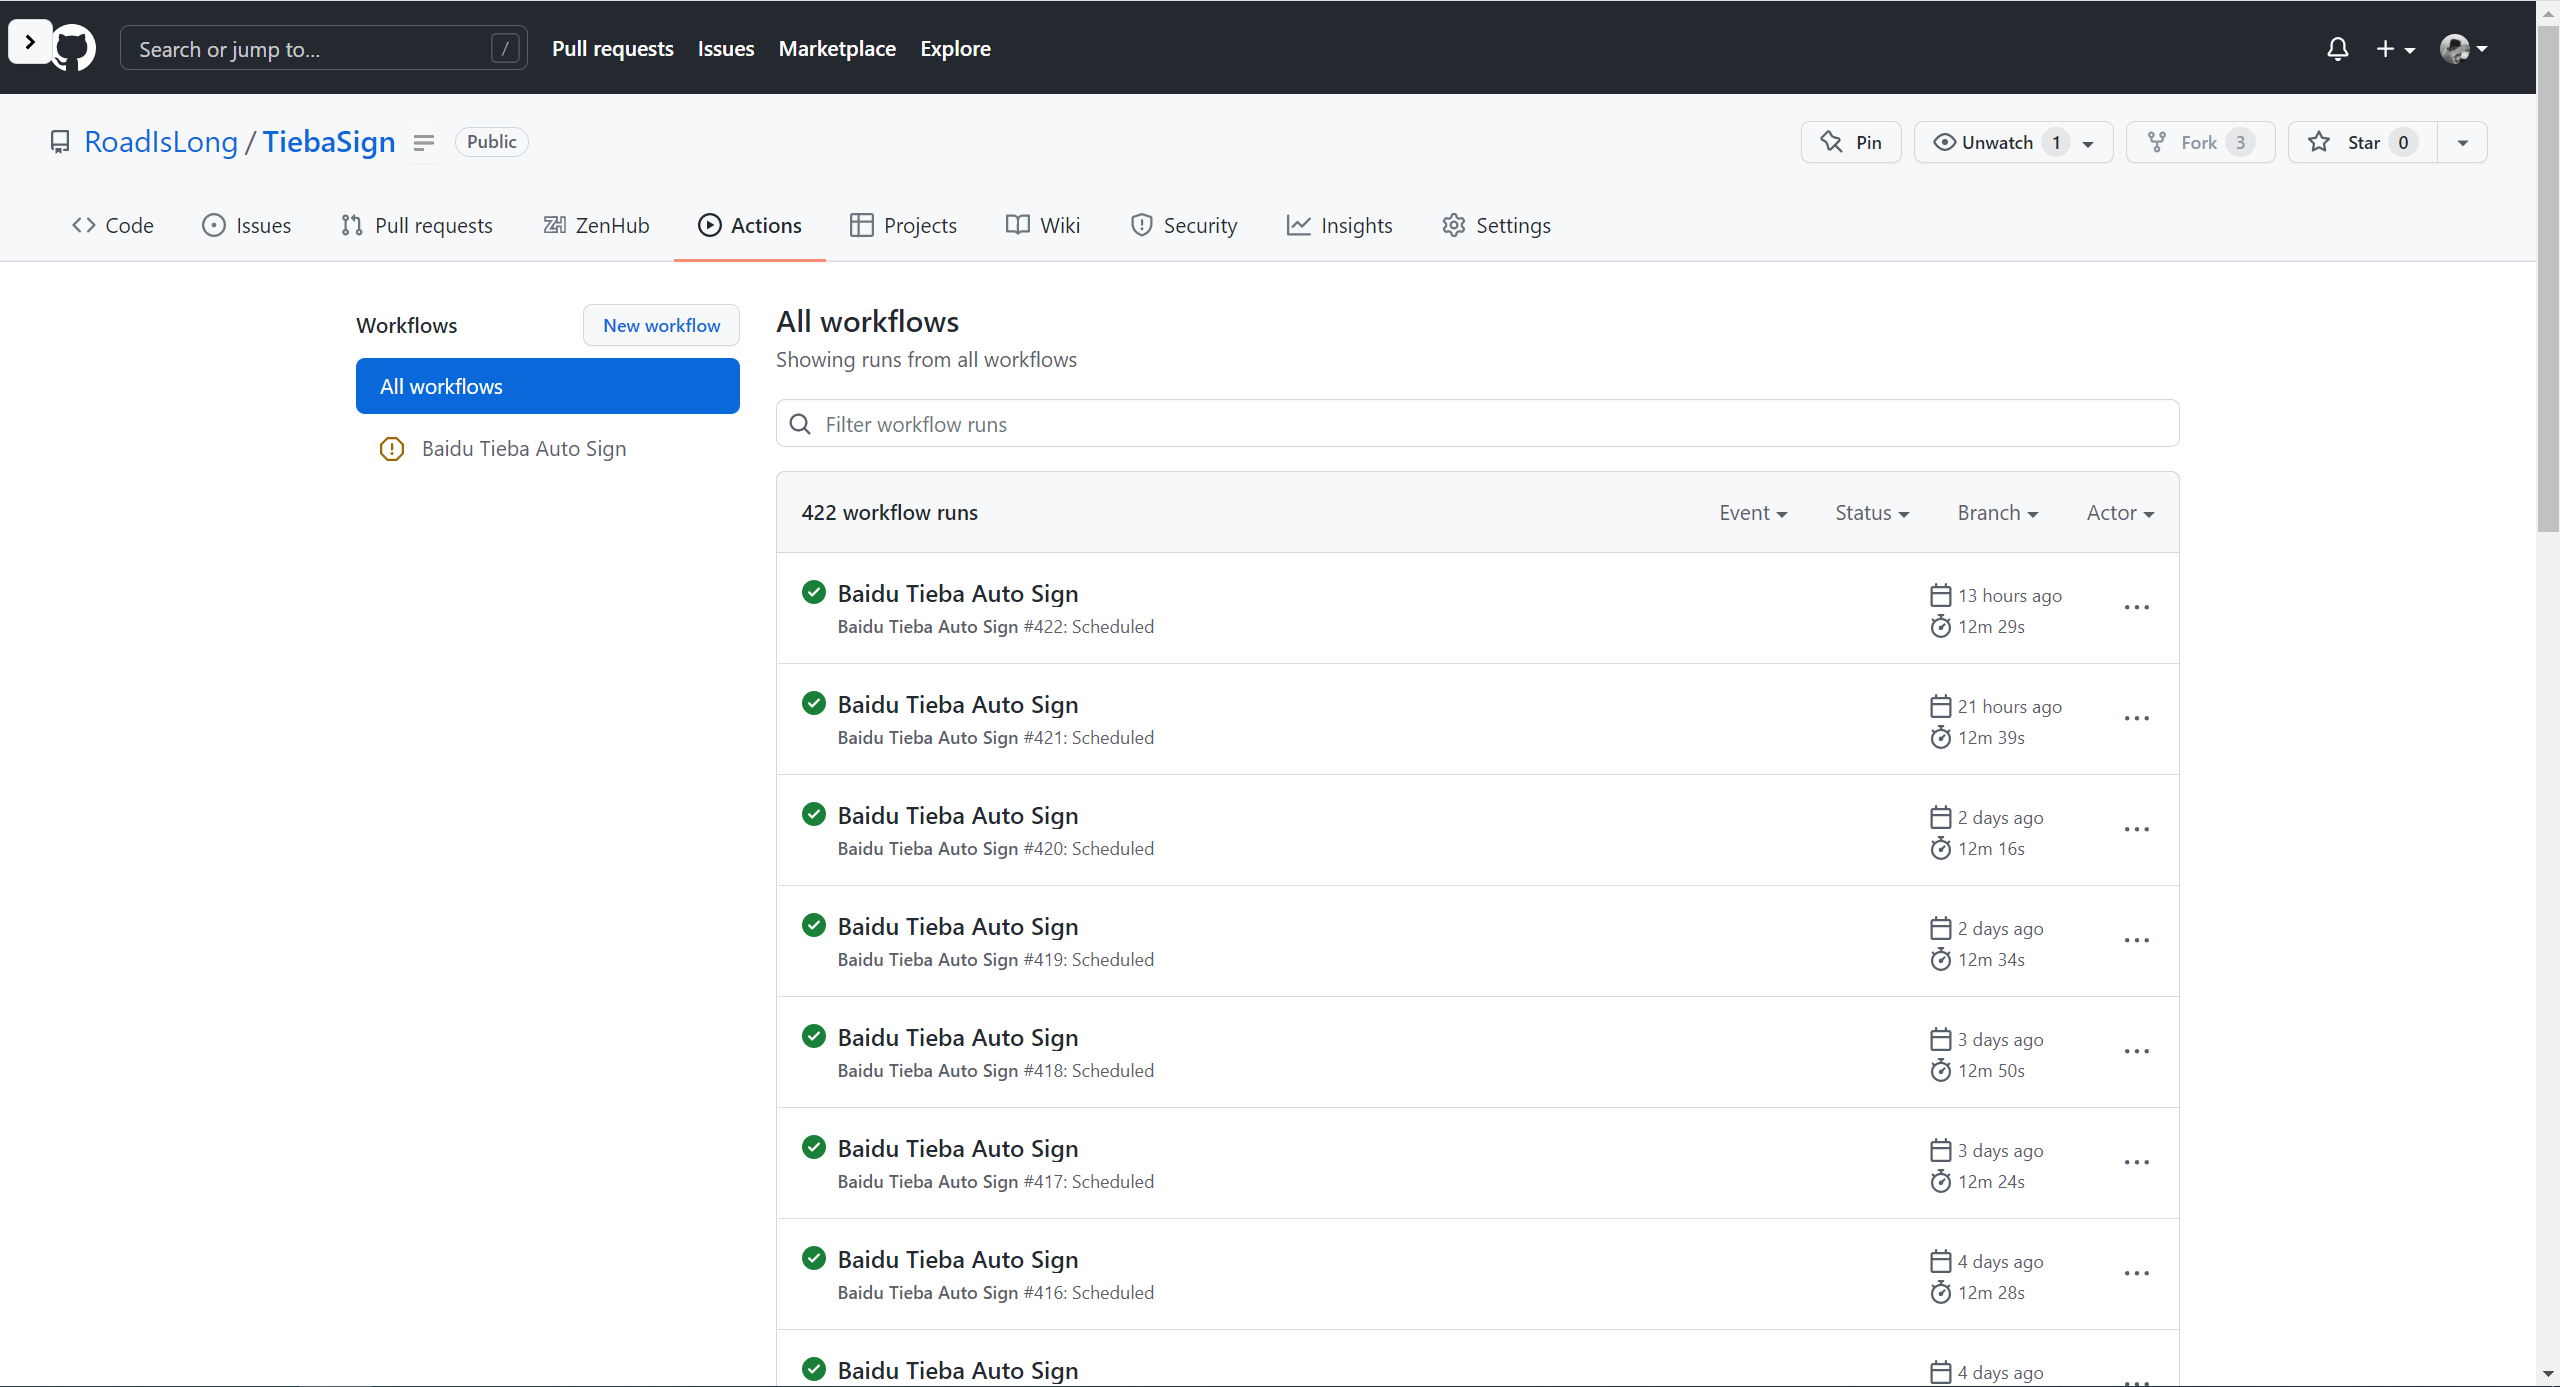Expand the Event filter dropdown
This screenshot has height=1387, width=2560.
(x=1752, y=513)
